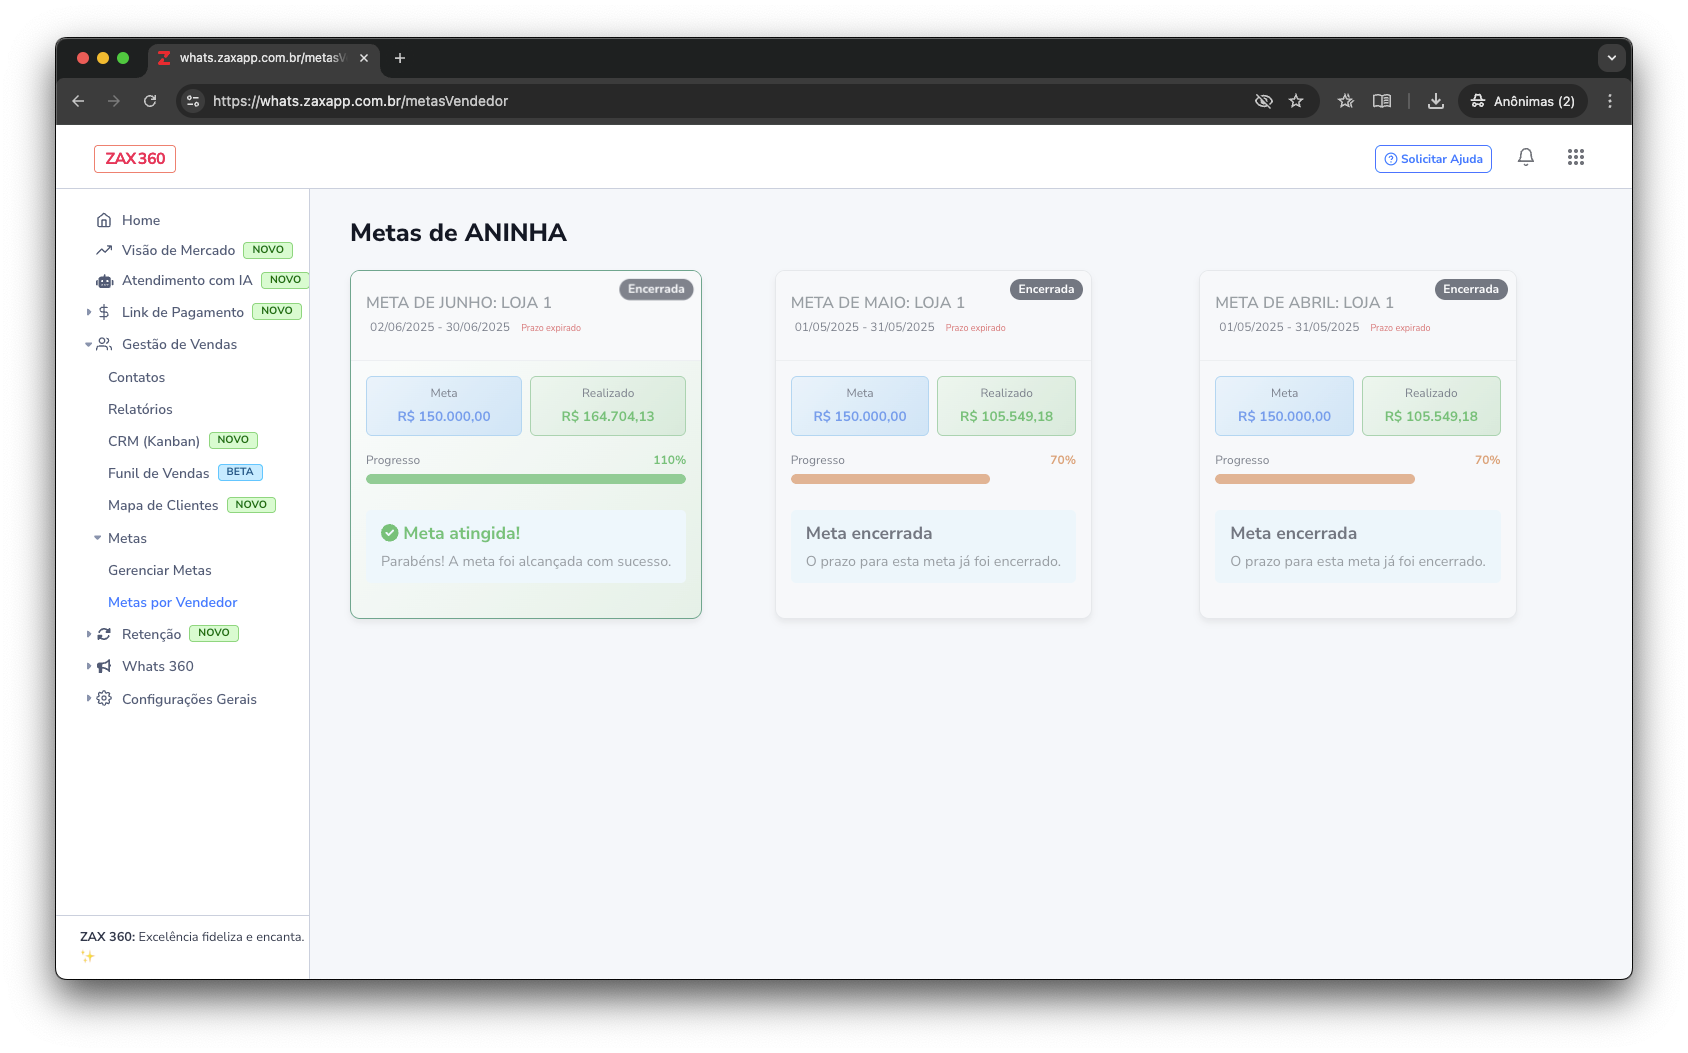This screenshot has height=1053, width=1688.
Task: Click the notification bell icon
Action: [1525, 157]
